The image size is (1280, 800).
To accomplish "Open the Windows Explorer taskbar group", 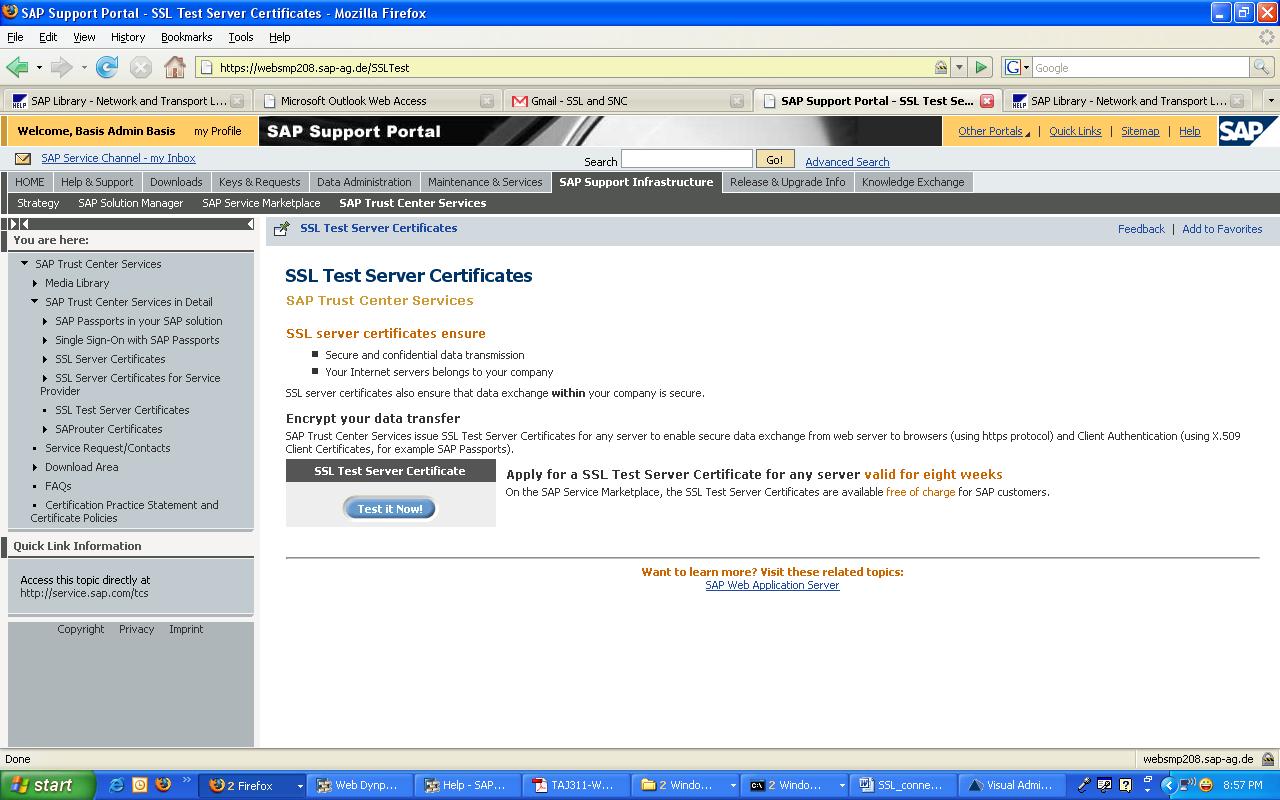I will click(x=687, y=785).
